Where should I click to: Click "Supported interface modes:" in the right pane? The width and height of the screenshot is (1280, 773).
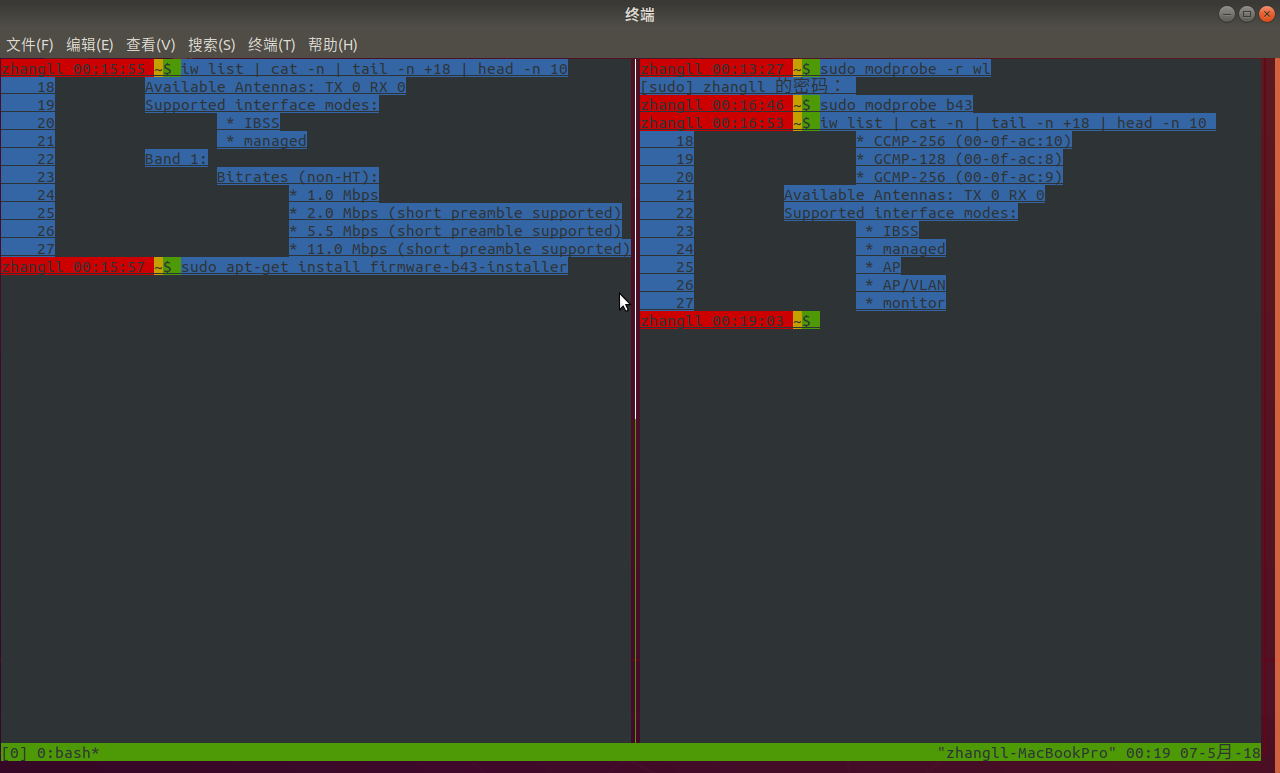point(901,213)
